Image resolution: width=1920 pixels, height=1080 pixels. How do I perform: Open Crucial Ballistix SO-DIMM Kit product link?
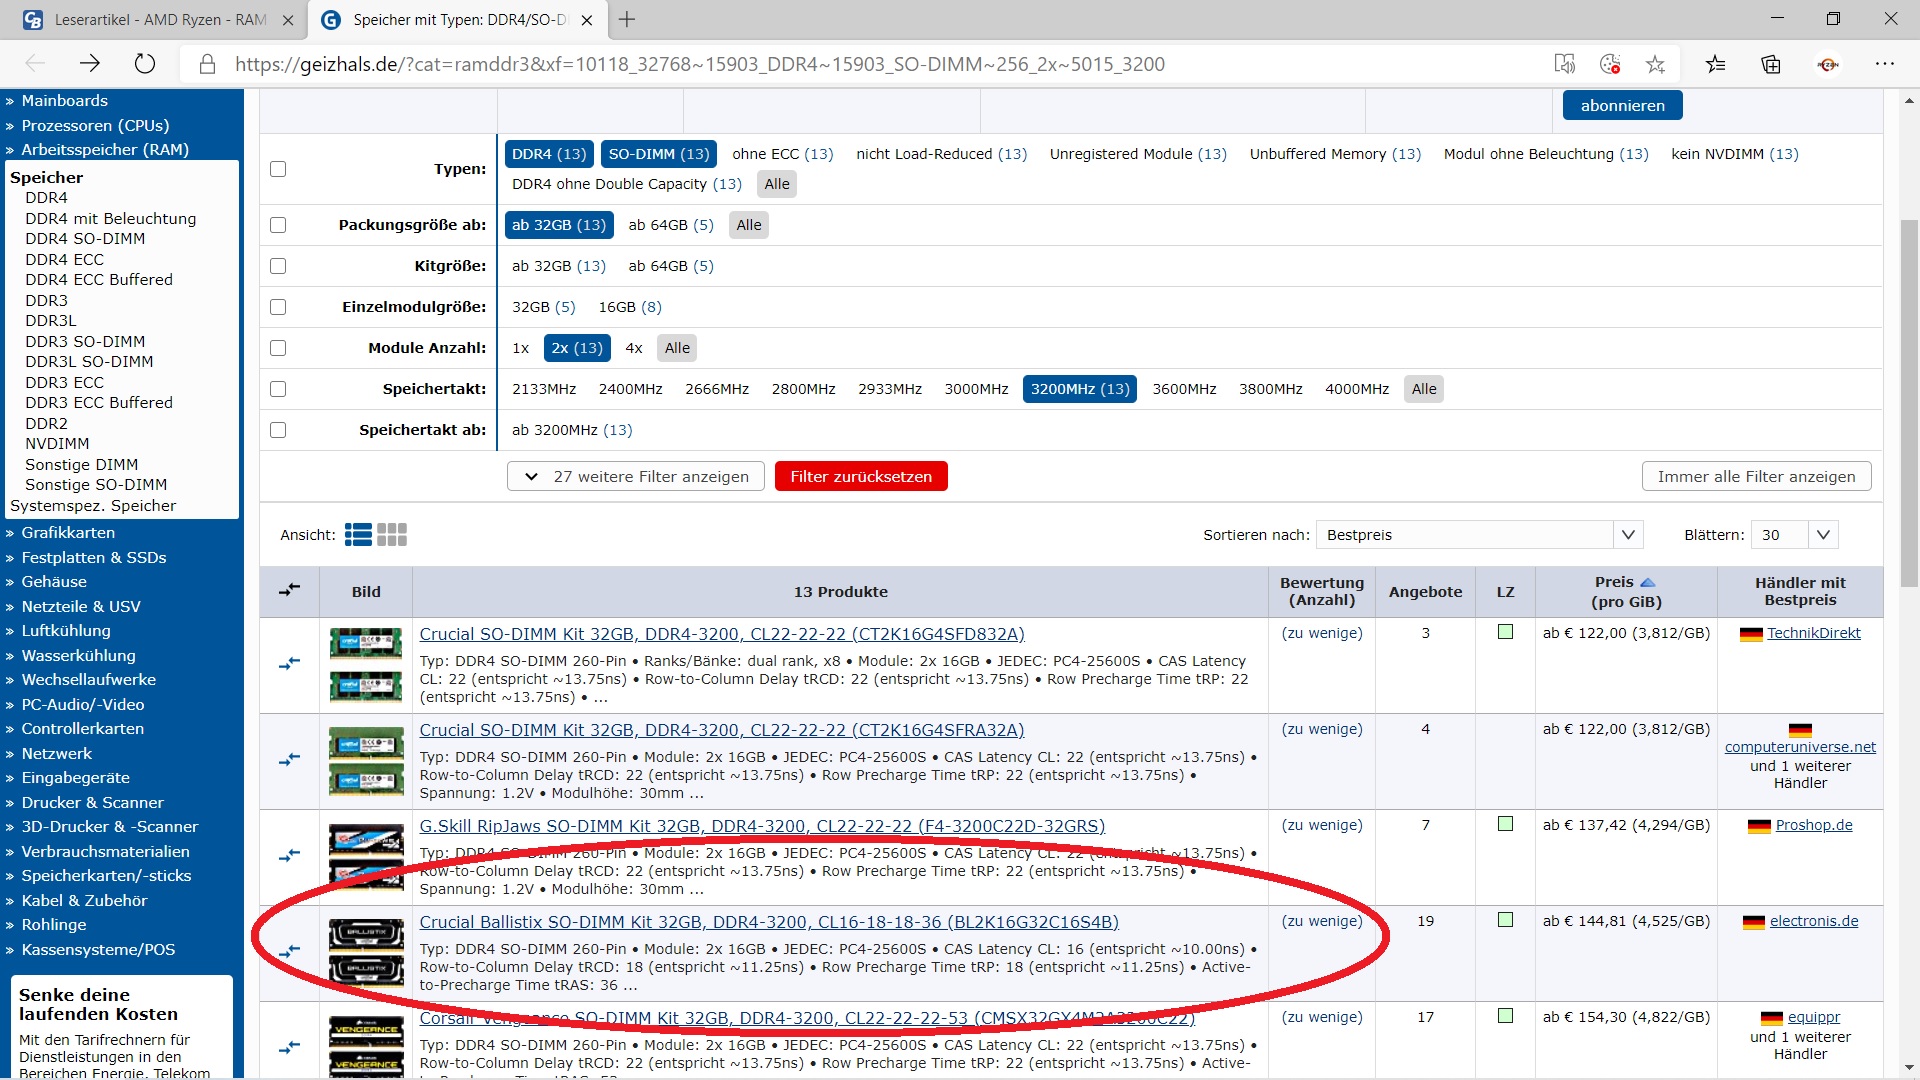(768, 922)
